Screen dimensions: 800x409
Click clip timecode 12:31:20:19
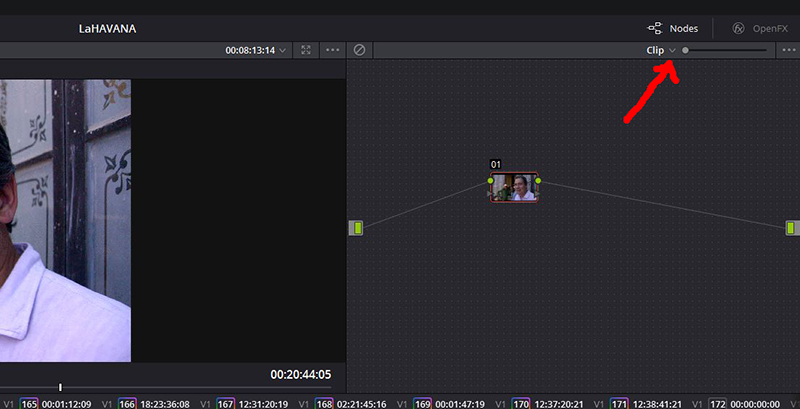(x=263, y=404)
